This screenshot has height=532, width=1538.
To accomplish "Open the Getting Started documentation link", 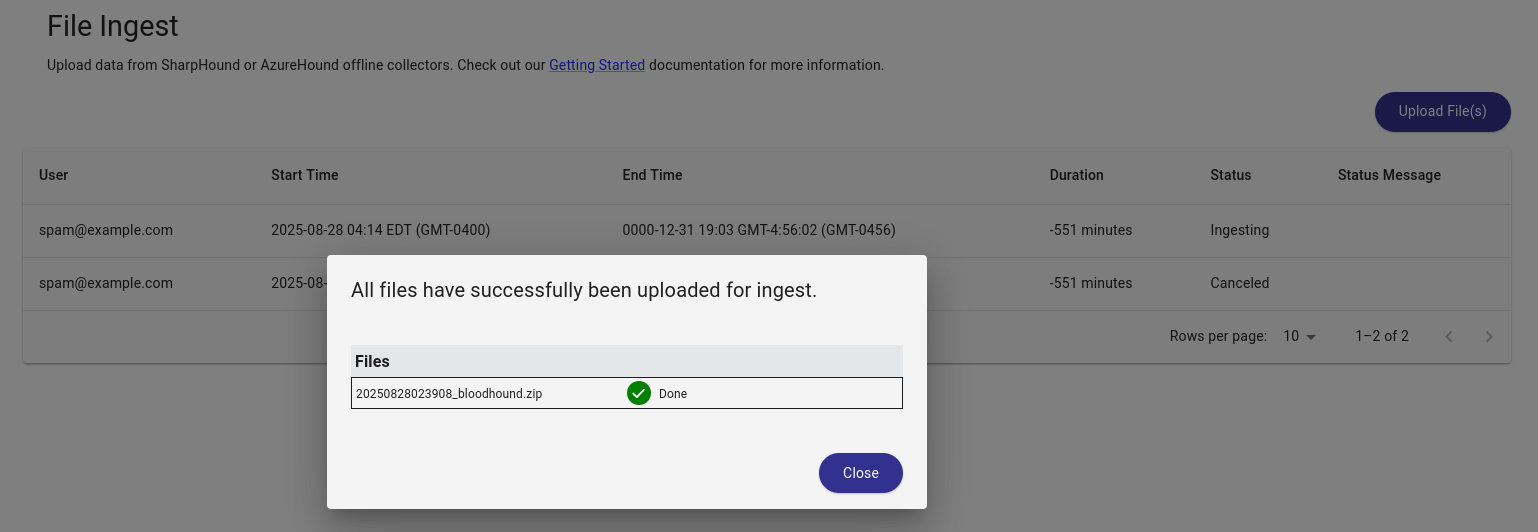I will pyautogui.click(x=596, y=65).
